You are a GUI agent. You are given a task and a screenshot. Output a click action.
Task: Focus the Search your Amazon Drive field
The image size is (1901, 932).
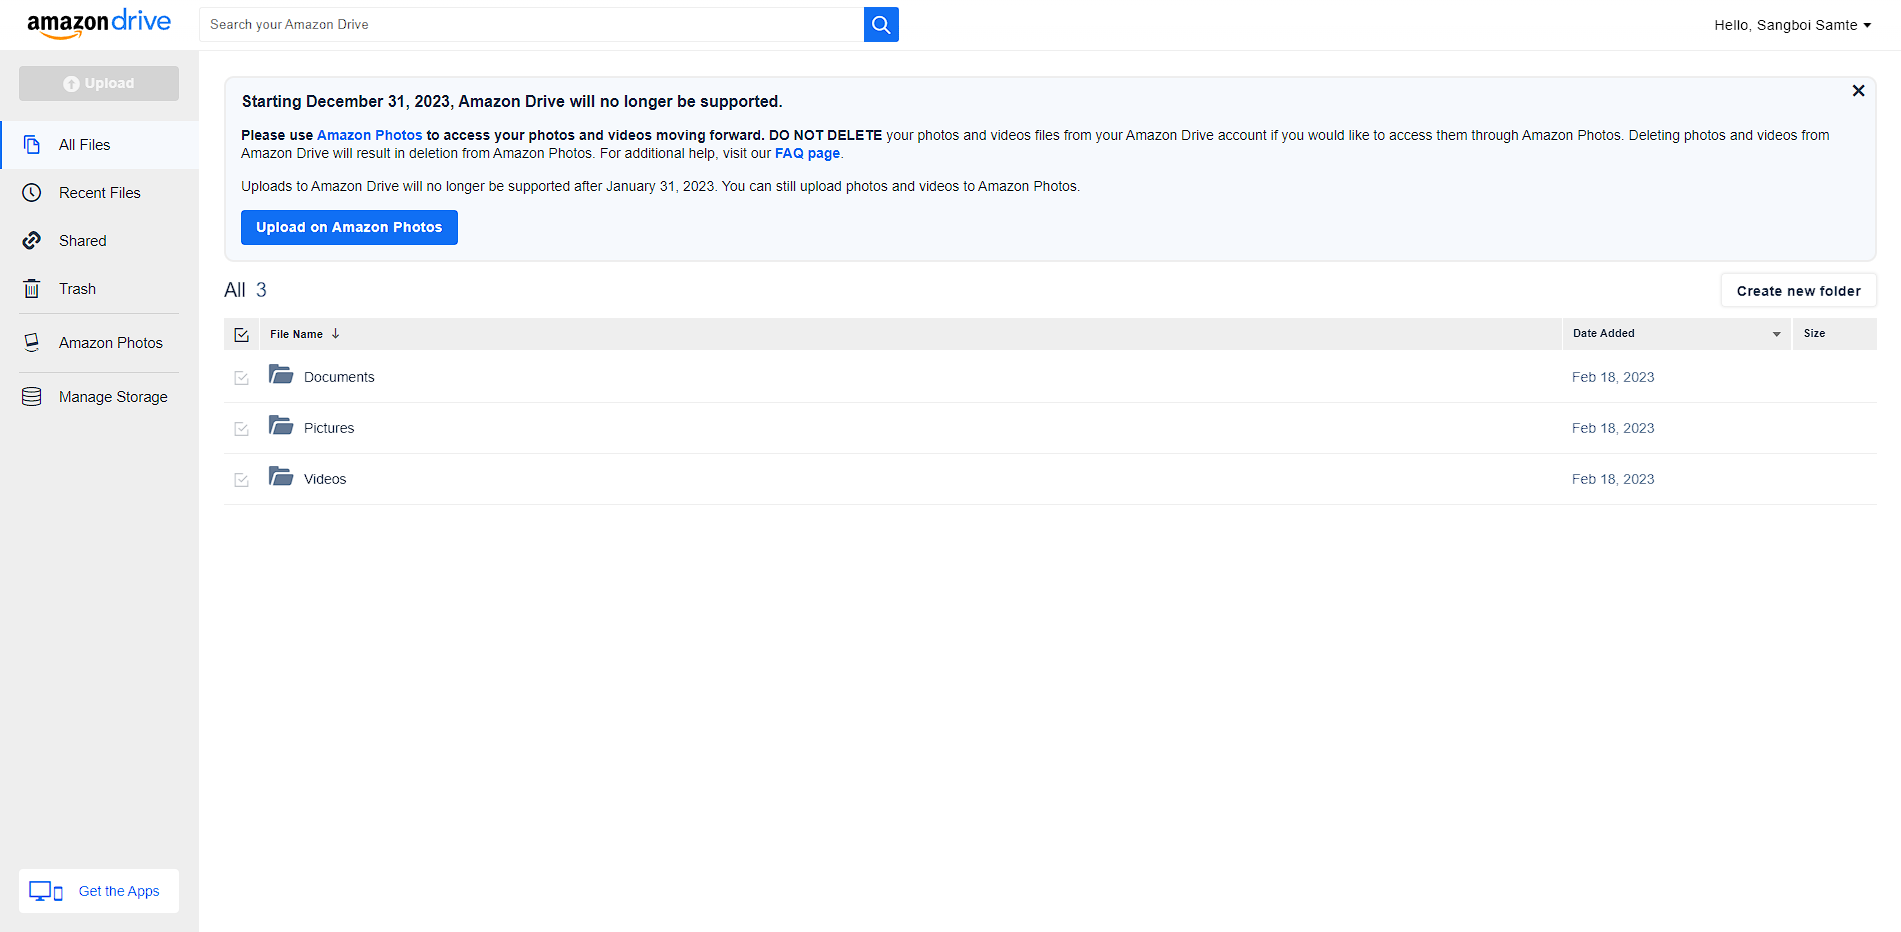[x=531, y=25]
